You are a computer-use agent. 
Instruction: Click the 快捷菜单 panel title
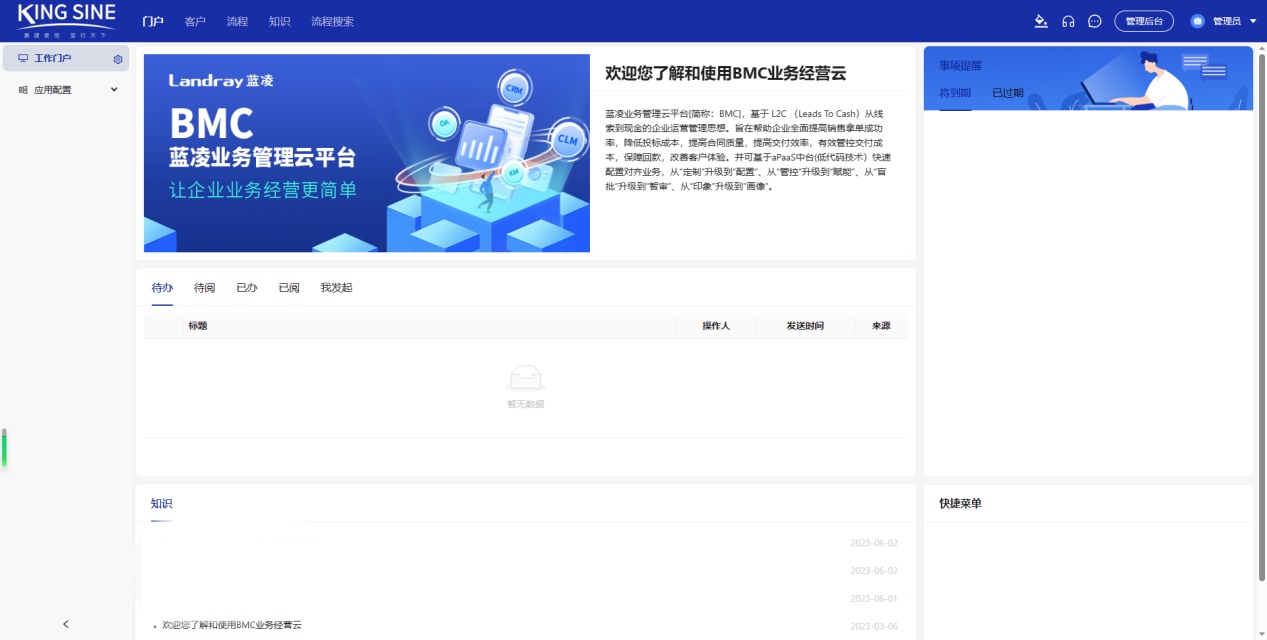(960, 504)
